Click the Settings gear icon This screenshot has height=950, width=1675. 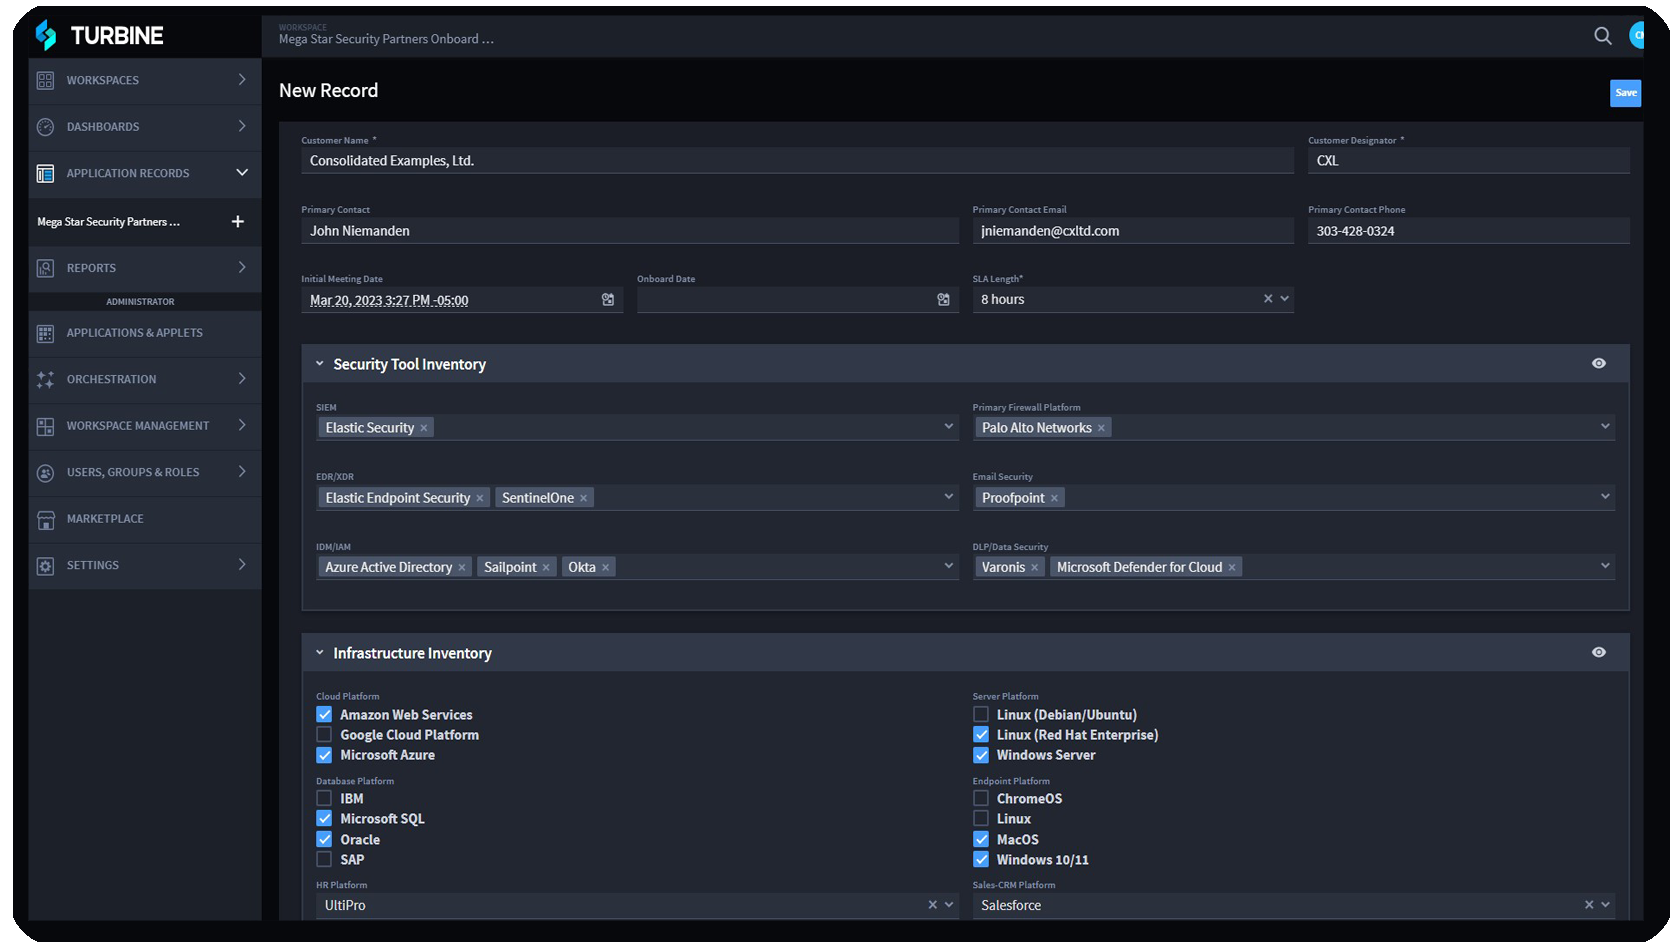(x=45, y=565)
